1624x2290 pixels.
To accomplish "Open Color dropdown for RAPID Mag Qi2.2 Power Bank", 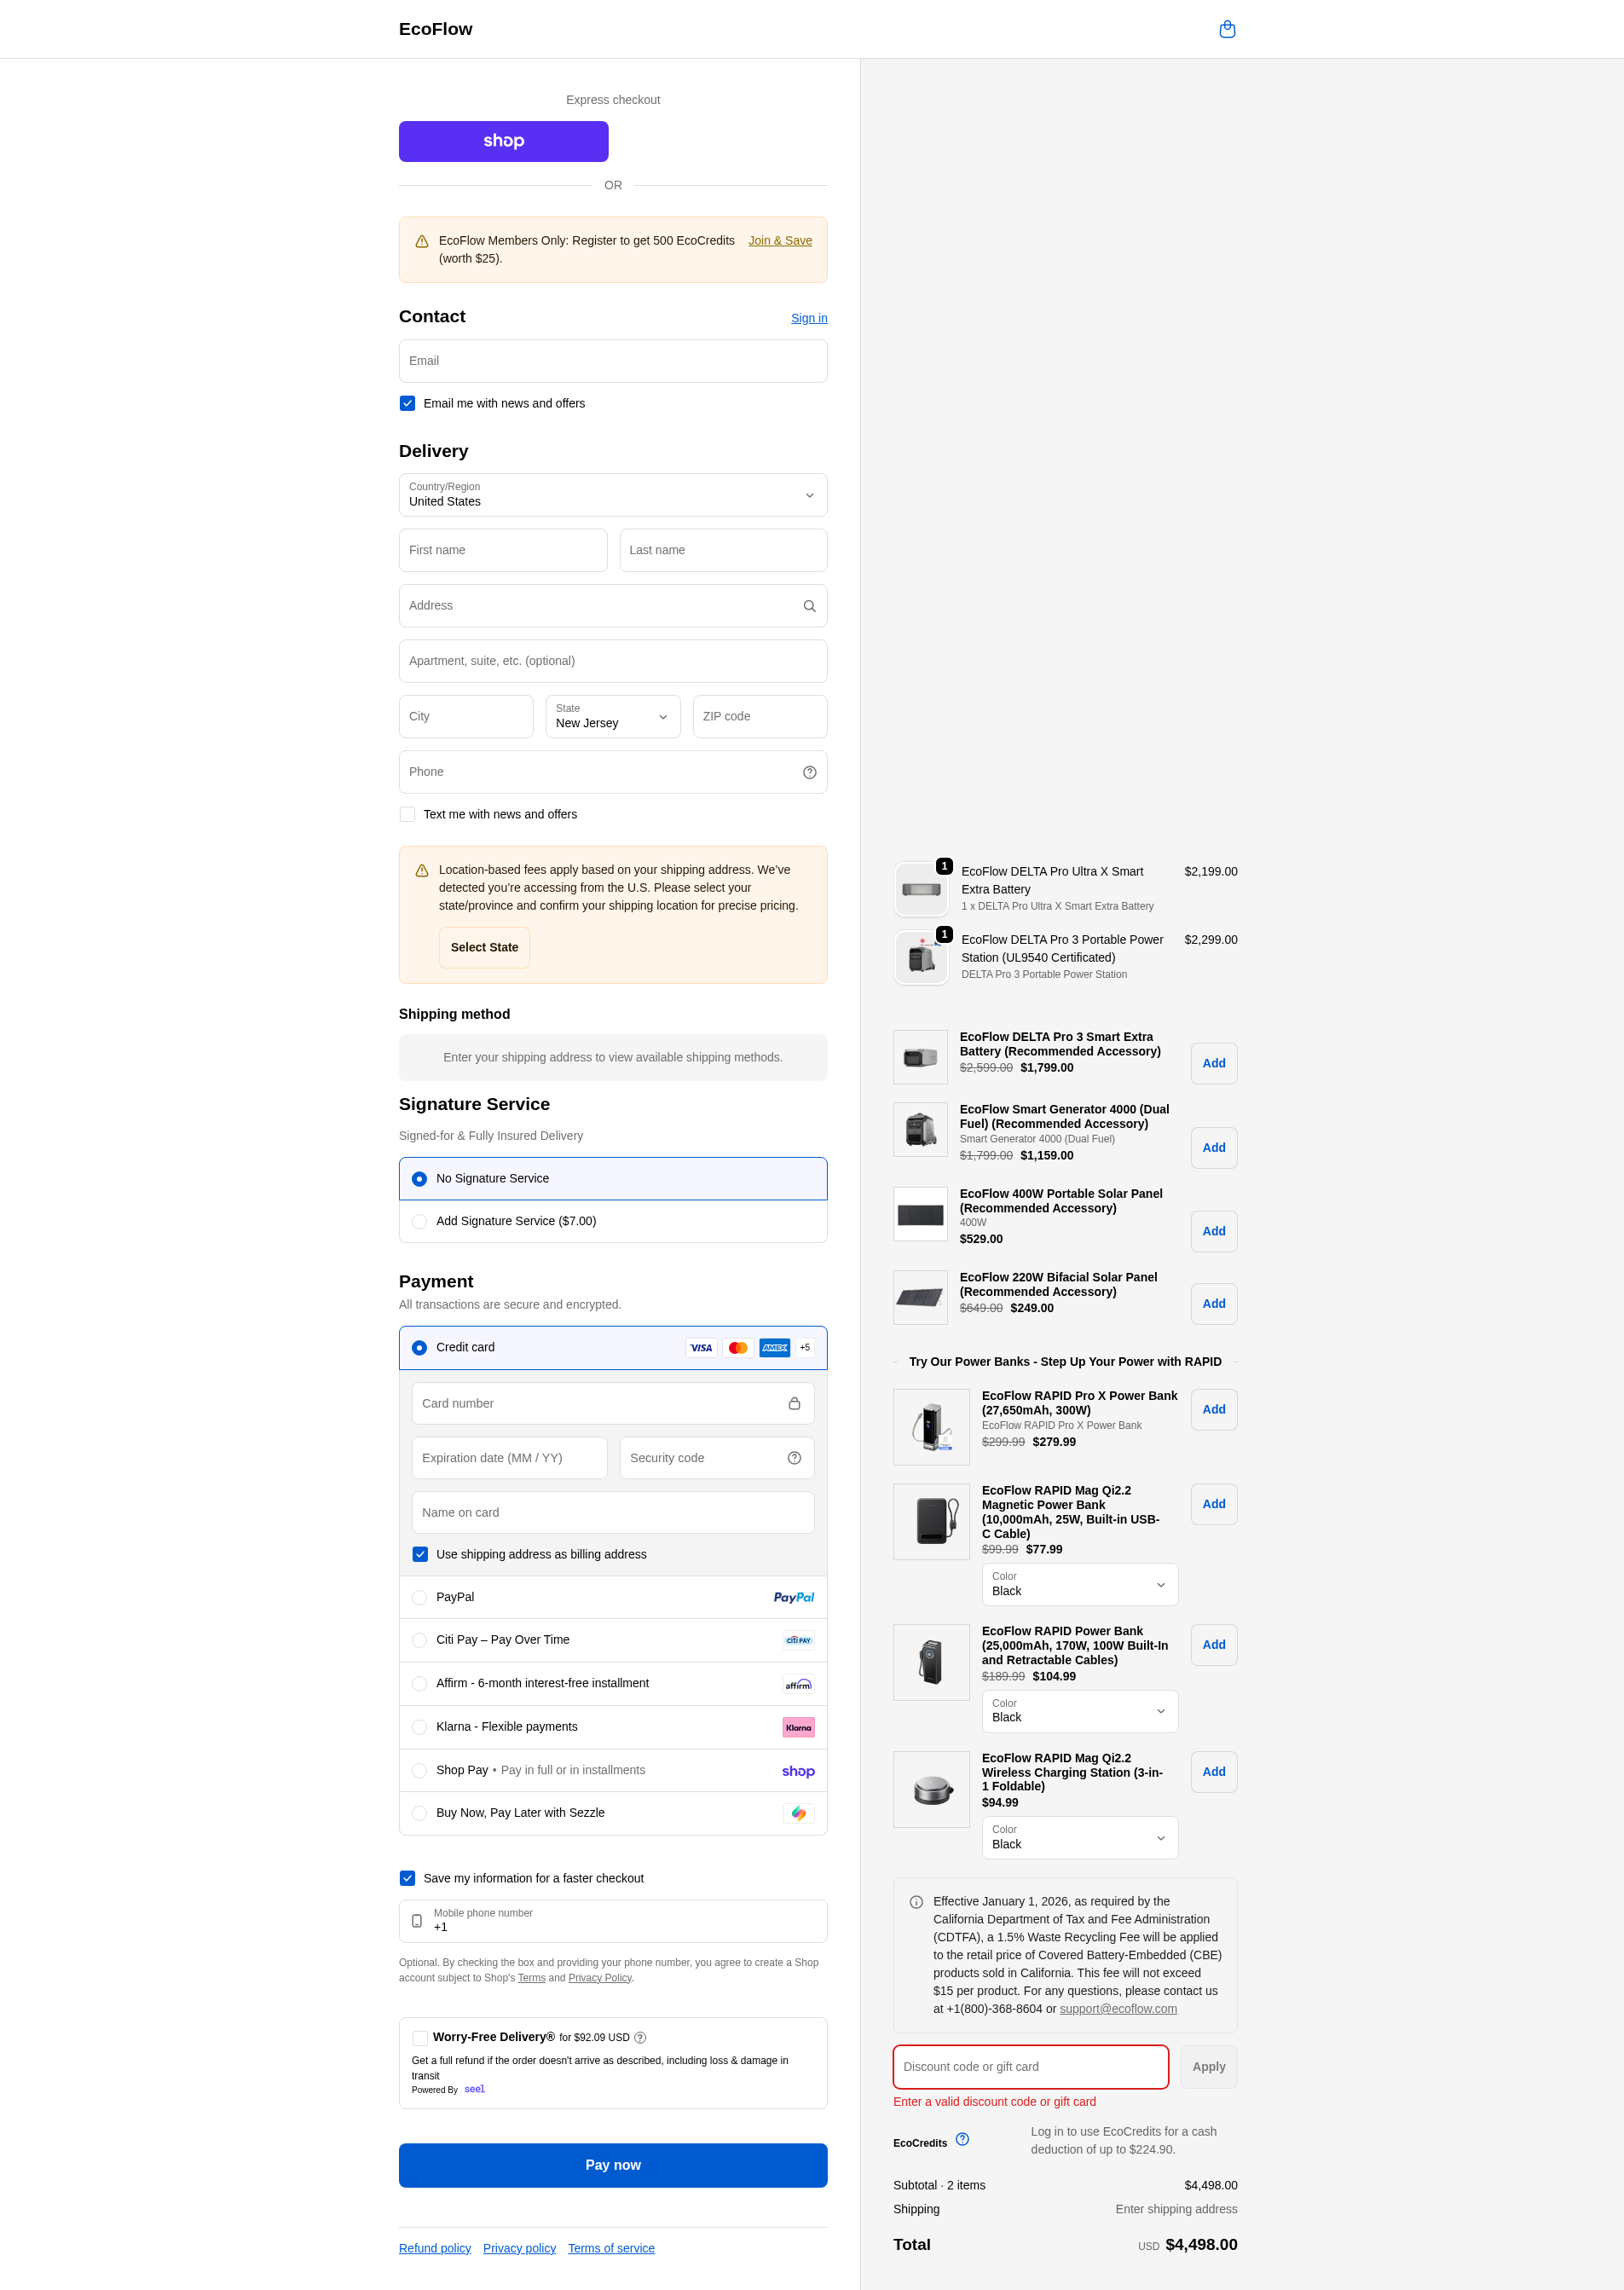I will [x=1080, y=1584].
